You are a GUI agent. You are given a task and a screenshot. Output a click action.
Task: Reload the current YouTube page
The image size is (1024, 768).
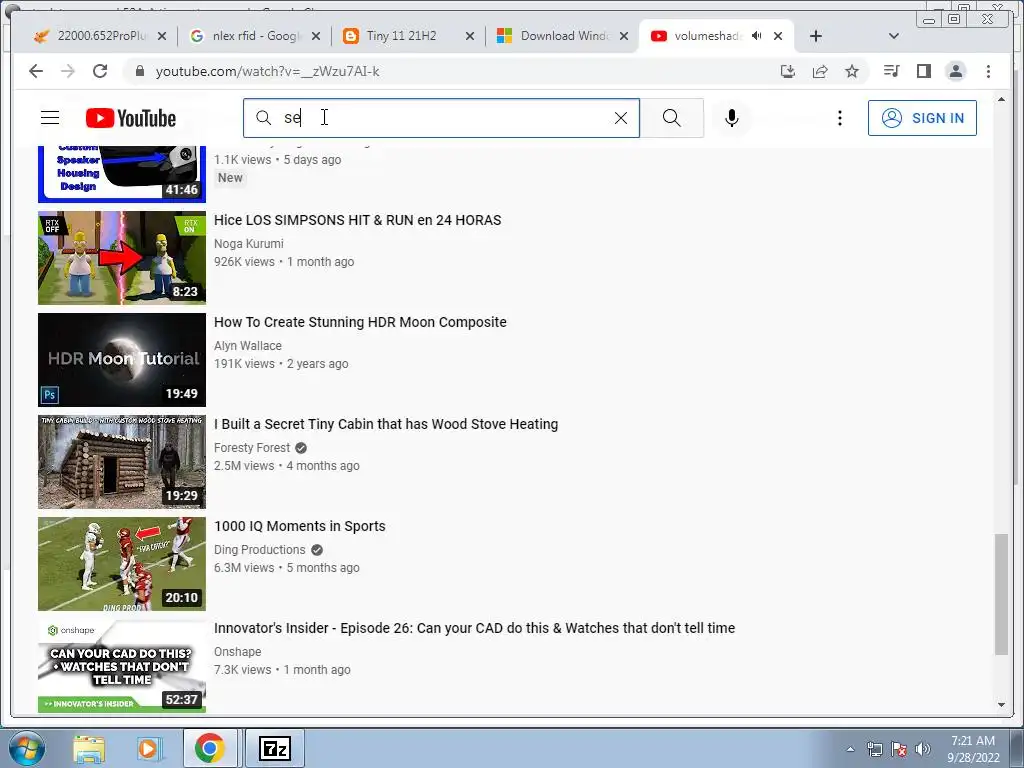coord(100,71)
